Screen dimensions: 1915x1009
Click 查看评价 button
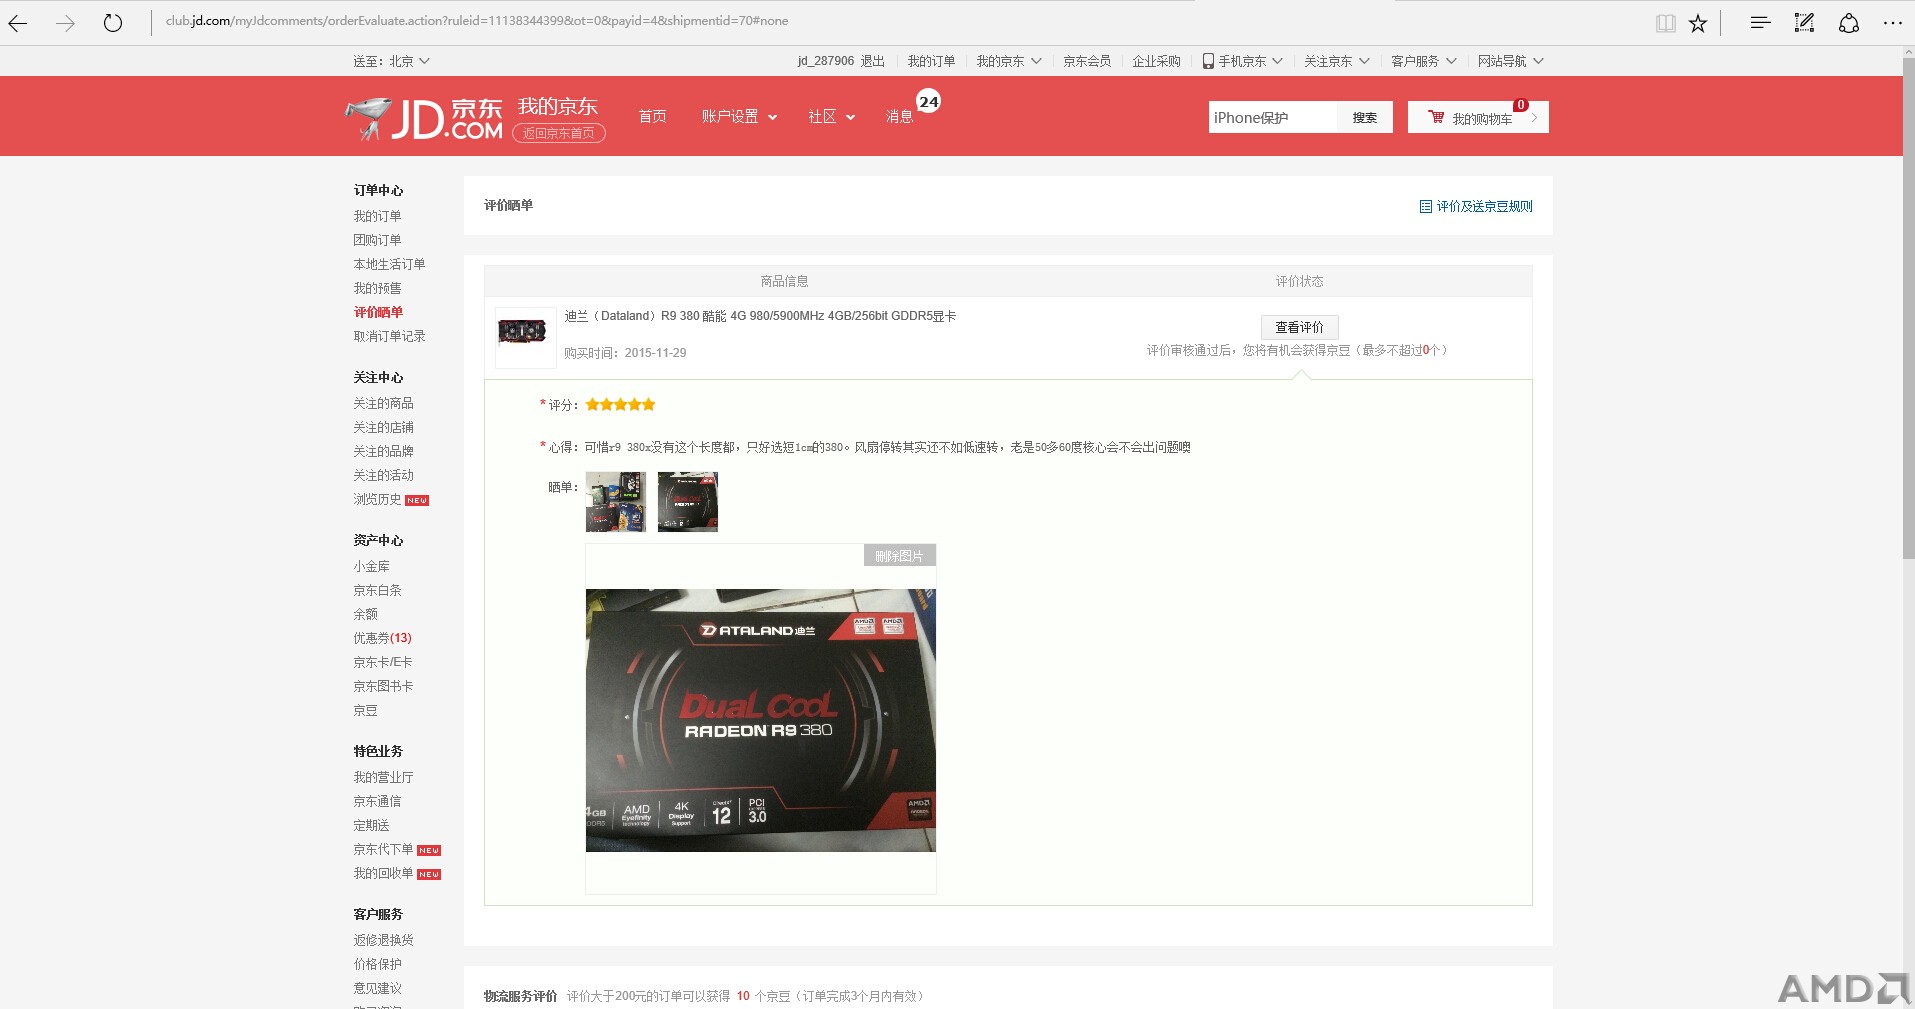coord(1299,327)
